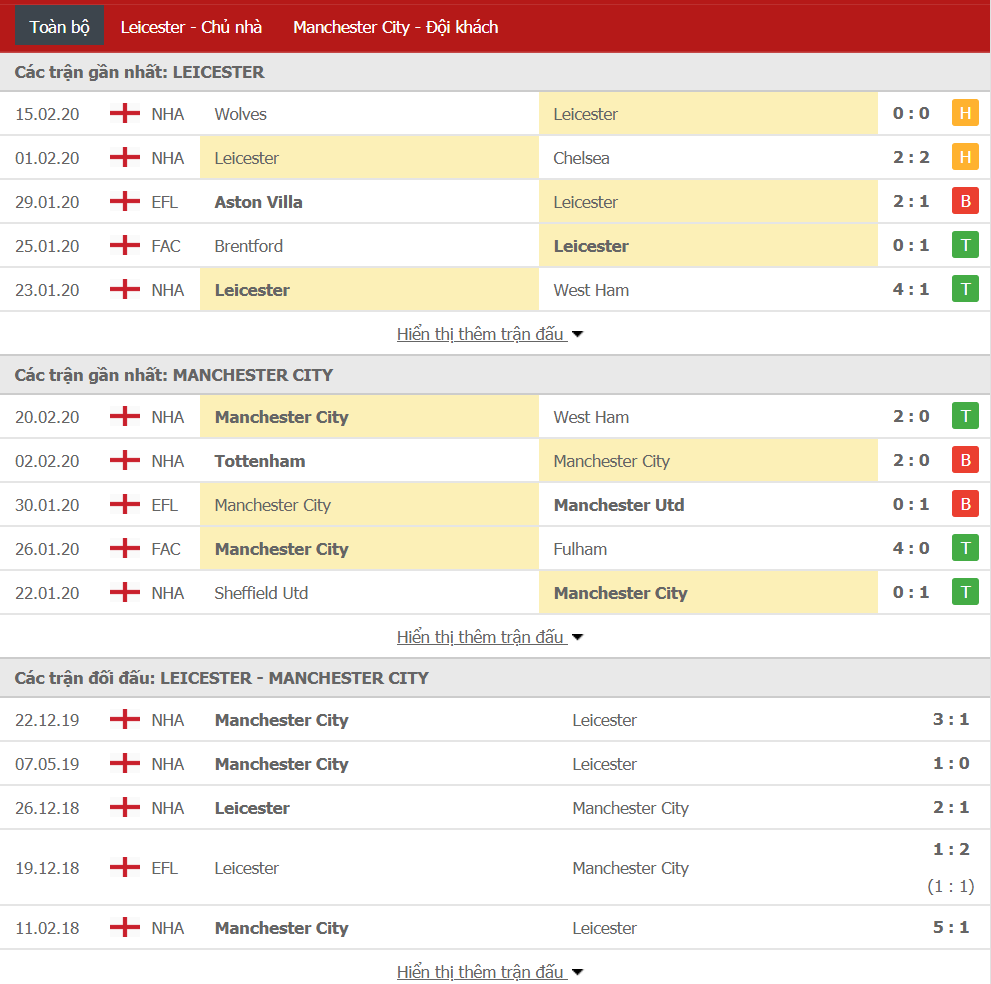Click the date 19.12.18
991x984 pixels.
click(47, 868)
